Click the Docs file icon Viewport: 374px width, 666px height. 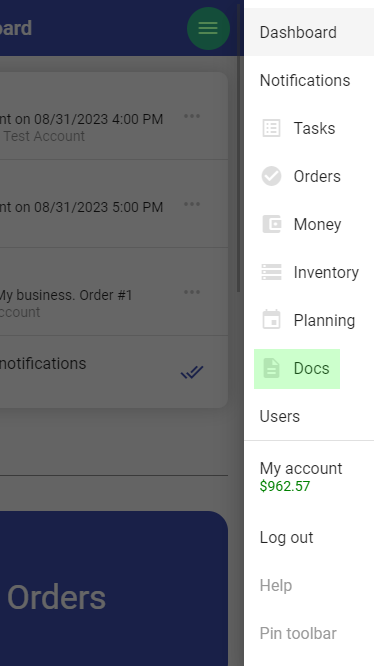[x=271, y=368]
